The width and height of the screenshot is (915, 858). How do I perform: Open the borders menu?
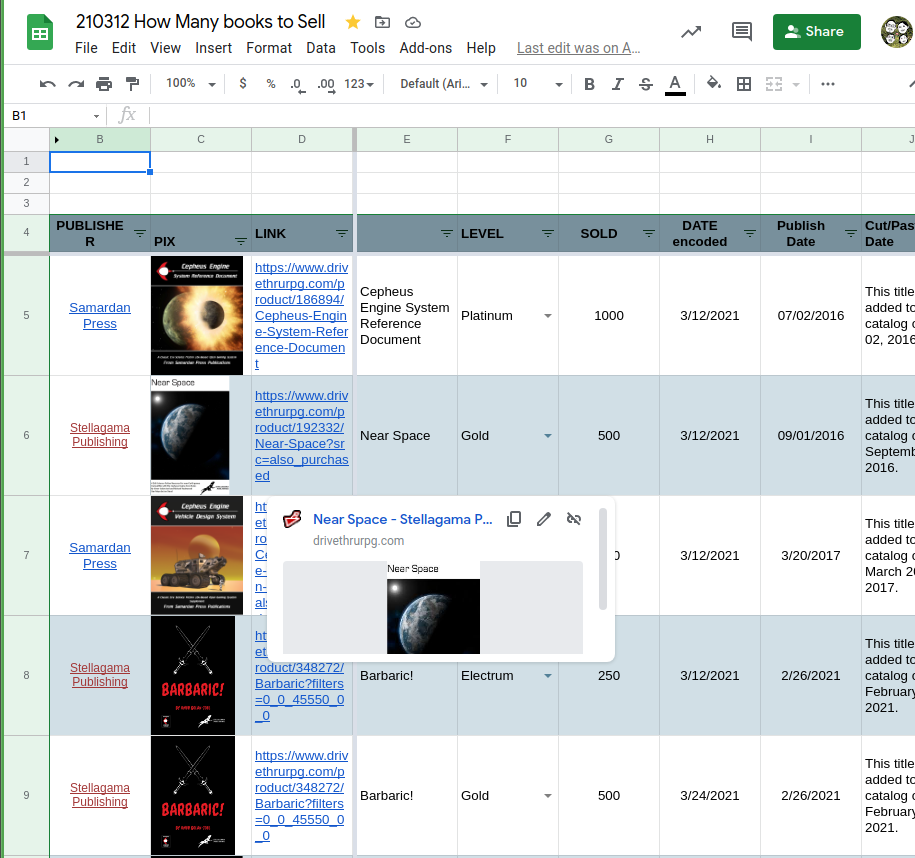[743, 84]
